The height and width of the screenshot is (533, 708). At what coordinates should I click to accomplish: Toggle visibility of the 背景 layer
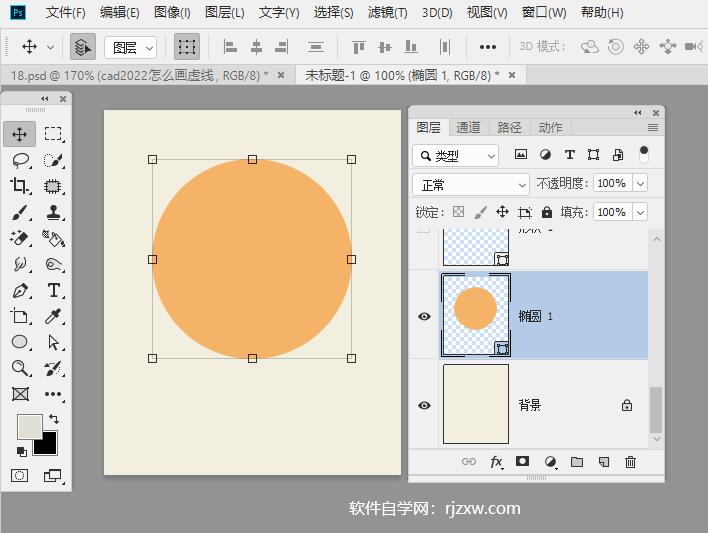pyautogui.click(x=424, y=405)
